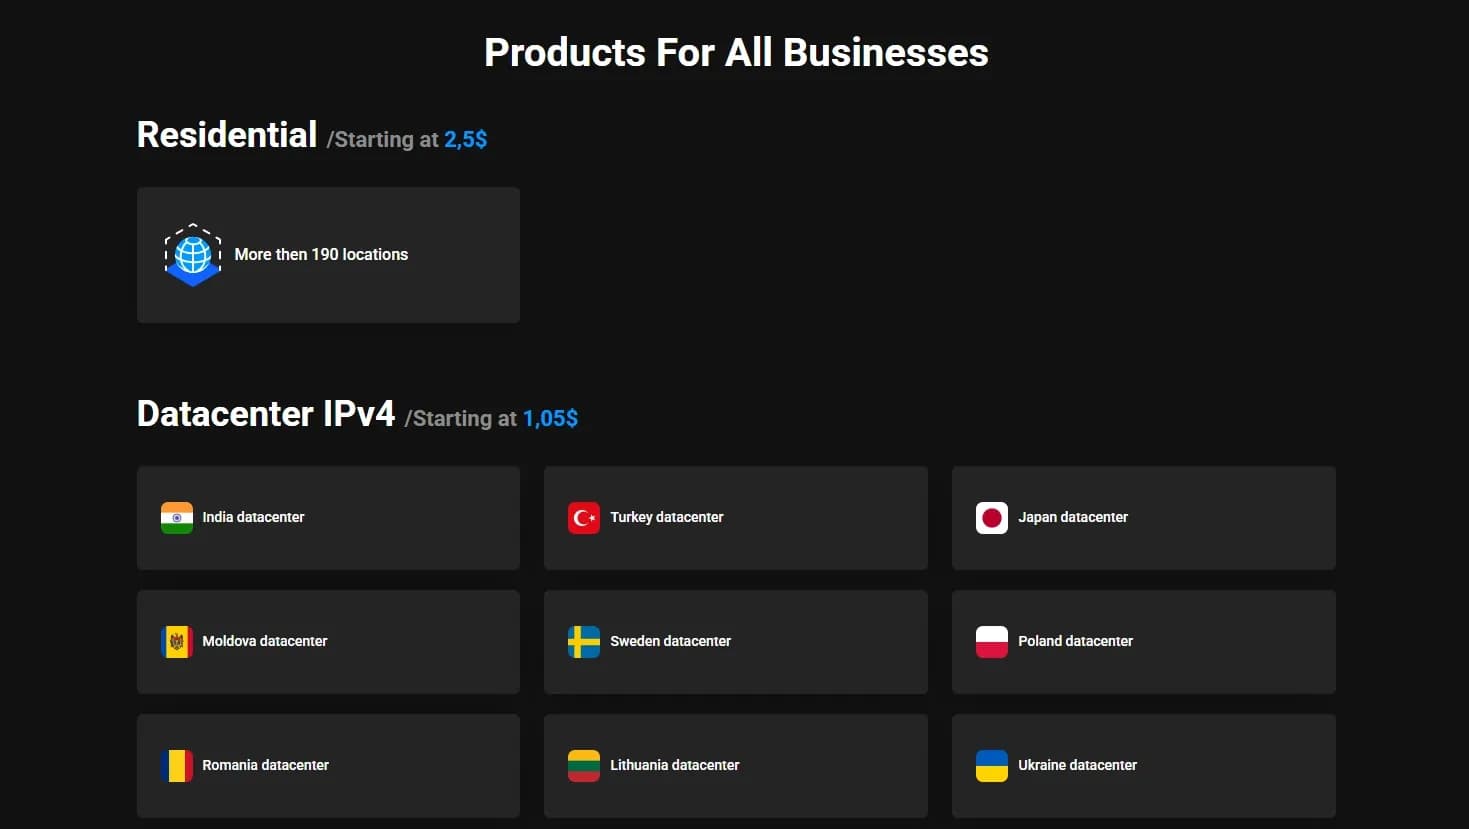1469x829 pixels.
Task: Open More then 190 locations text
Action: click(321, 255)
